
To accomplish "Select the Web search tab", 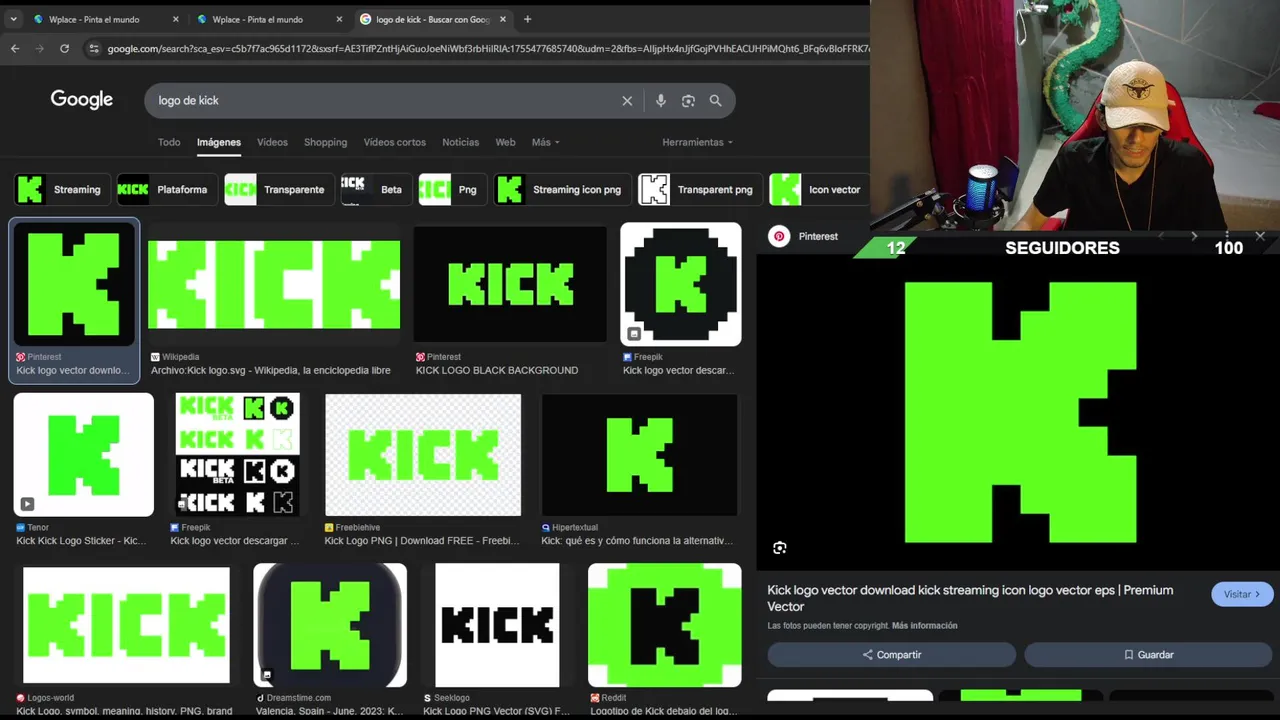I will point(505,142).
